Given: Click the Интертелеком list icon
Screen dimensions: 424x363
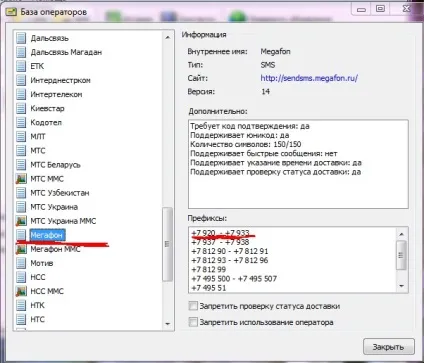Looking at the screenshot, I should pyautogui.click(x=21, y=94).
